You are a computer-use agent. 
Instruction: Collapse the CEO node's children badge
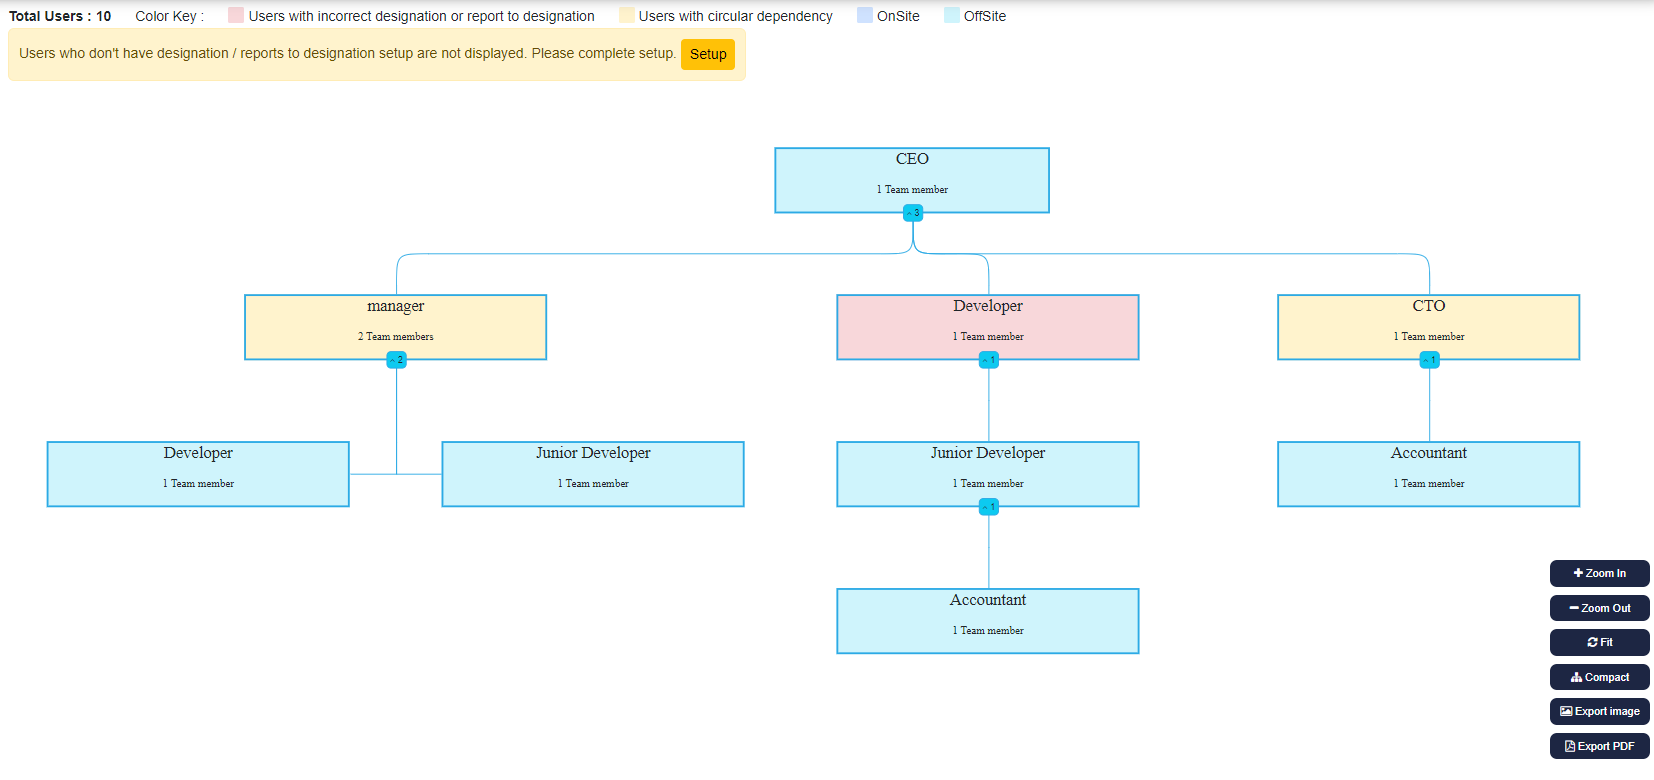coord(912,213)
